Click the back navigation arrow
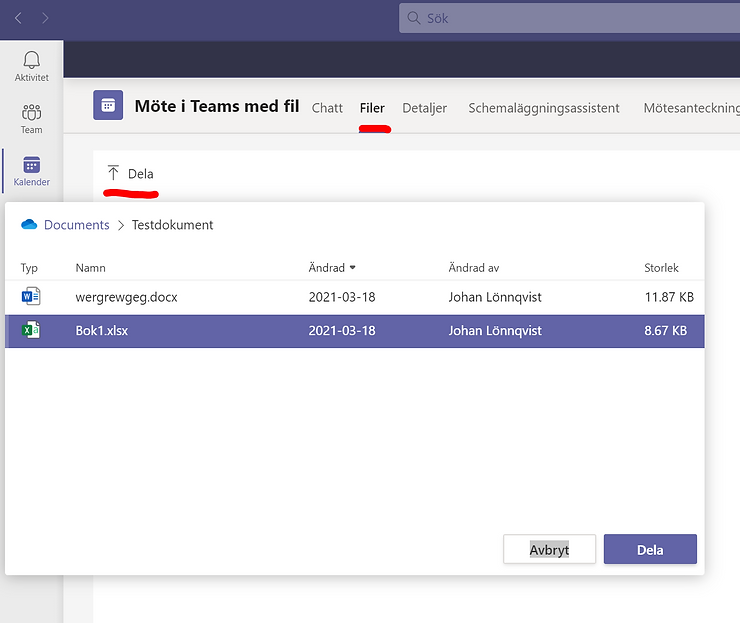Image resolution: width=740 pixels, height=623 pixels. click(x=19, y=18)
